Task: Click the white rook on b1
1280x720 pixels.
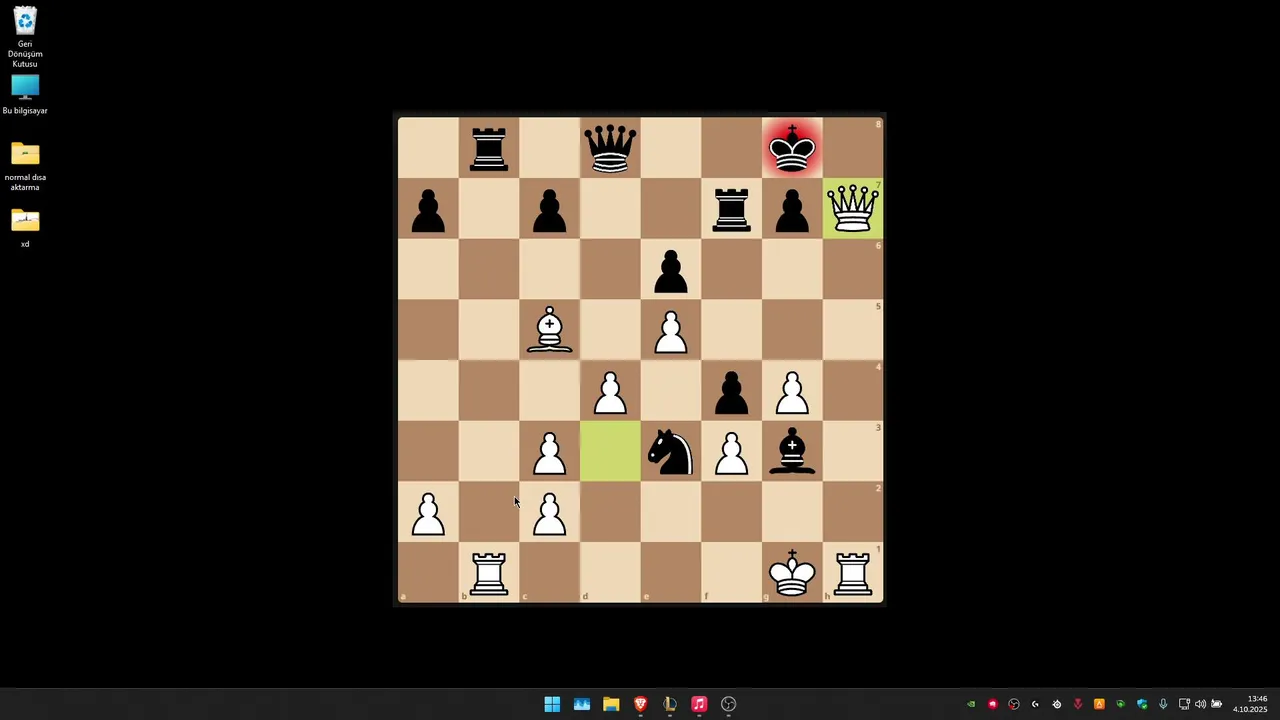Action: coord(489,574)
